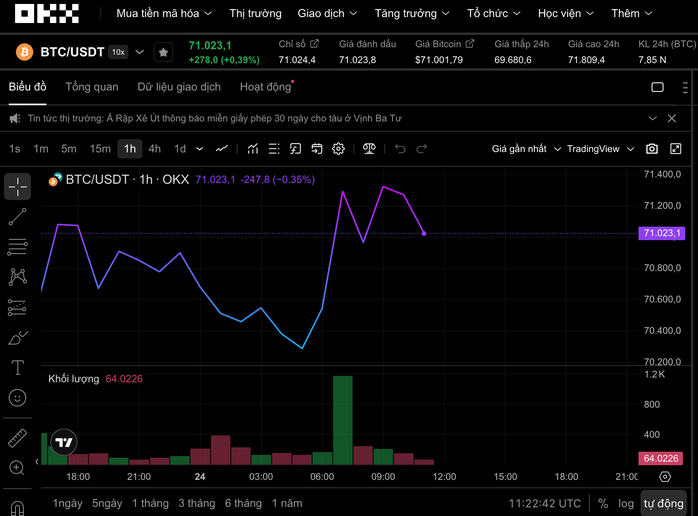Select the trend line drawing tool
The image size is (698, 516).
click(x=17, y=216)
